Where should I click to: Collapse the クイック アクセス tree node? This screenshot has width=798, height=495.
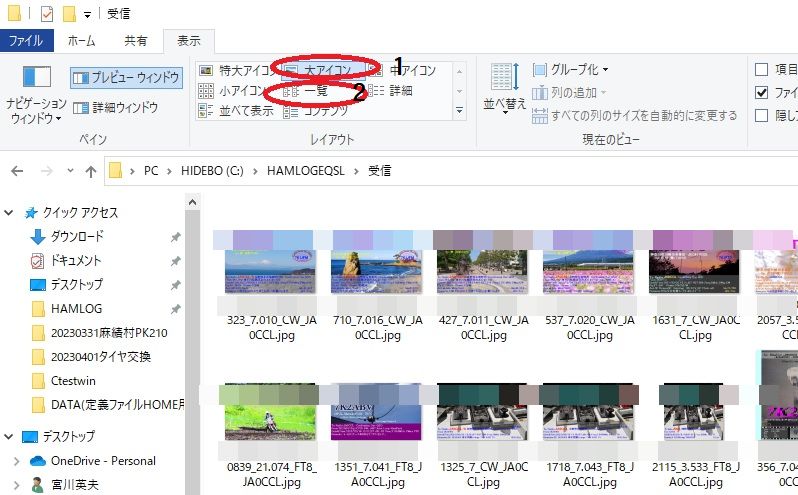[x=10, y=213]
